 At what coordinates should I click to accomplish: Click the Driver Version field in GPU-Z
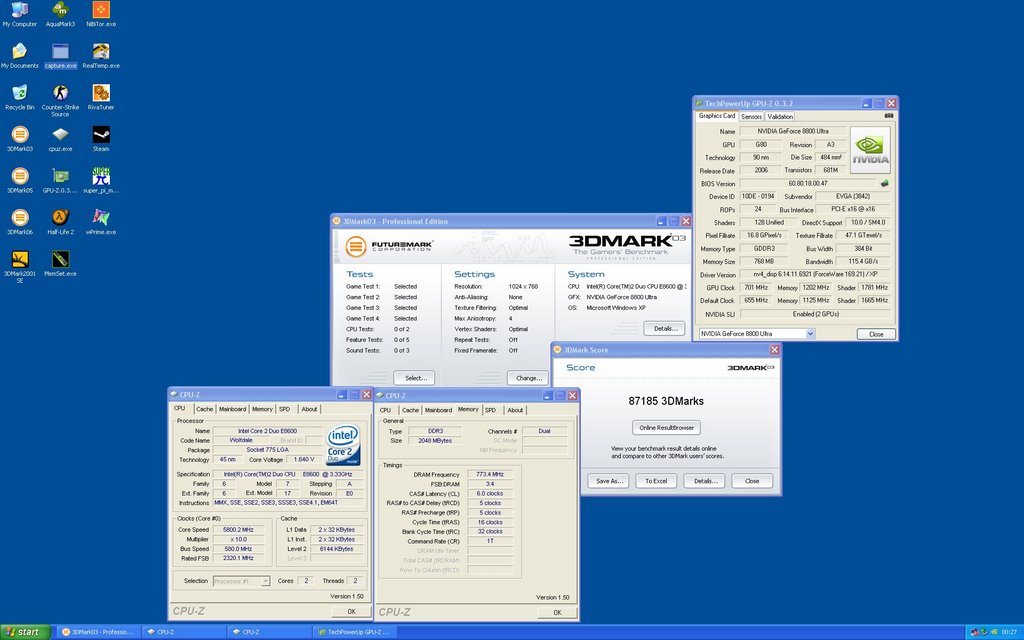click(815, 274)
